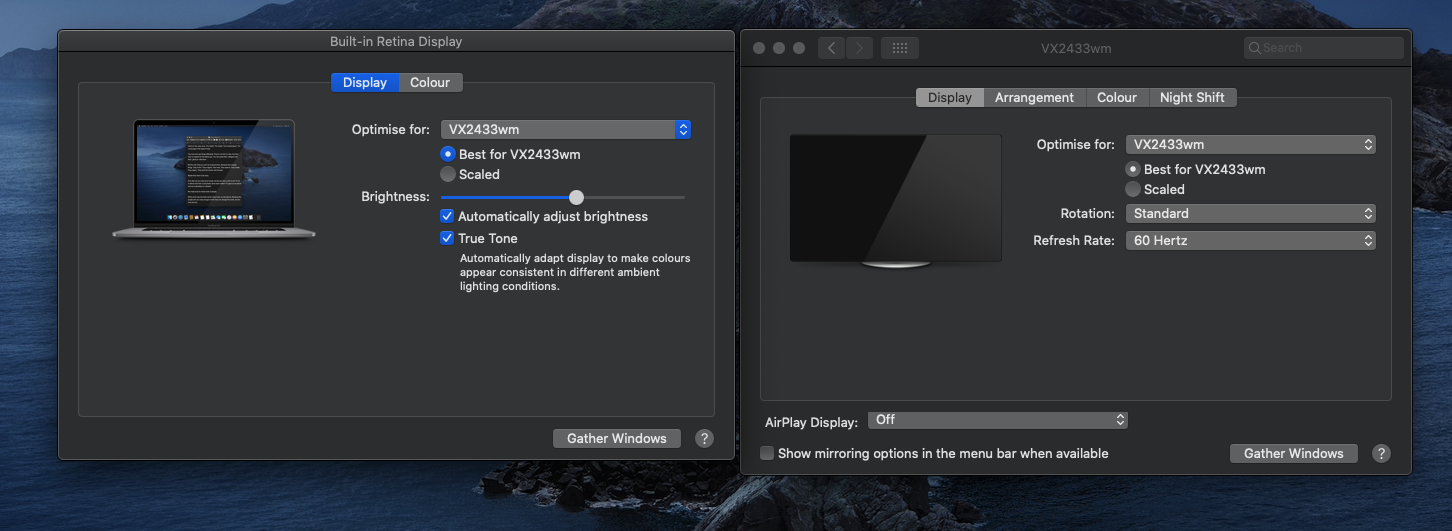Image resolution: width=1452 pixels, height=531 pixels.
Task: Select Best for VX2433wm in Built-in window
Action: (x=448, y=154)
